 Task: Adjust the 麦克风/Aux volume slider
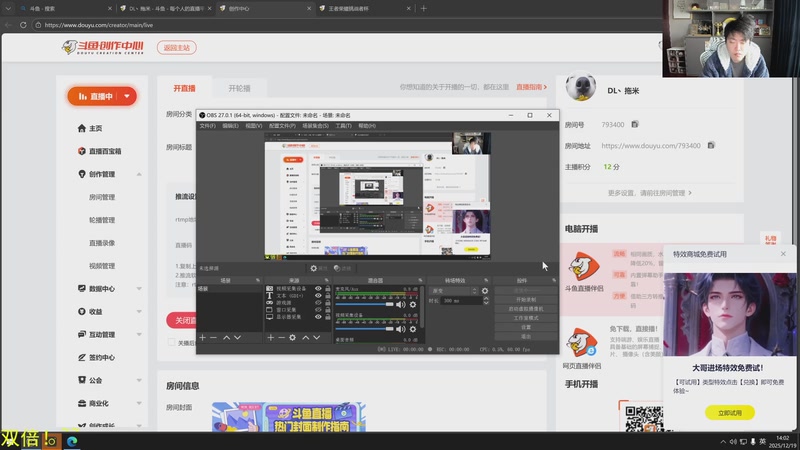tap(364, 305)
